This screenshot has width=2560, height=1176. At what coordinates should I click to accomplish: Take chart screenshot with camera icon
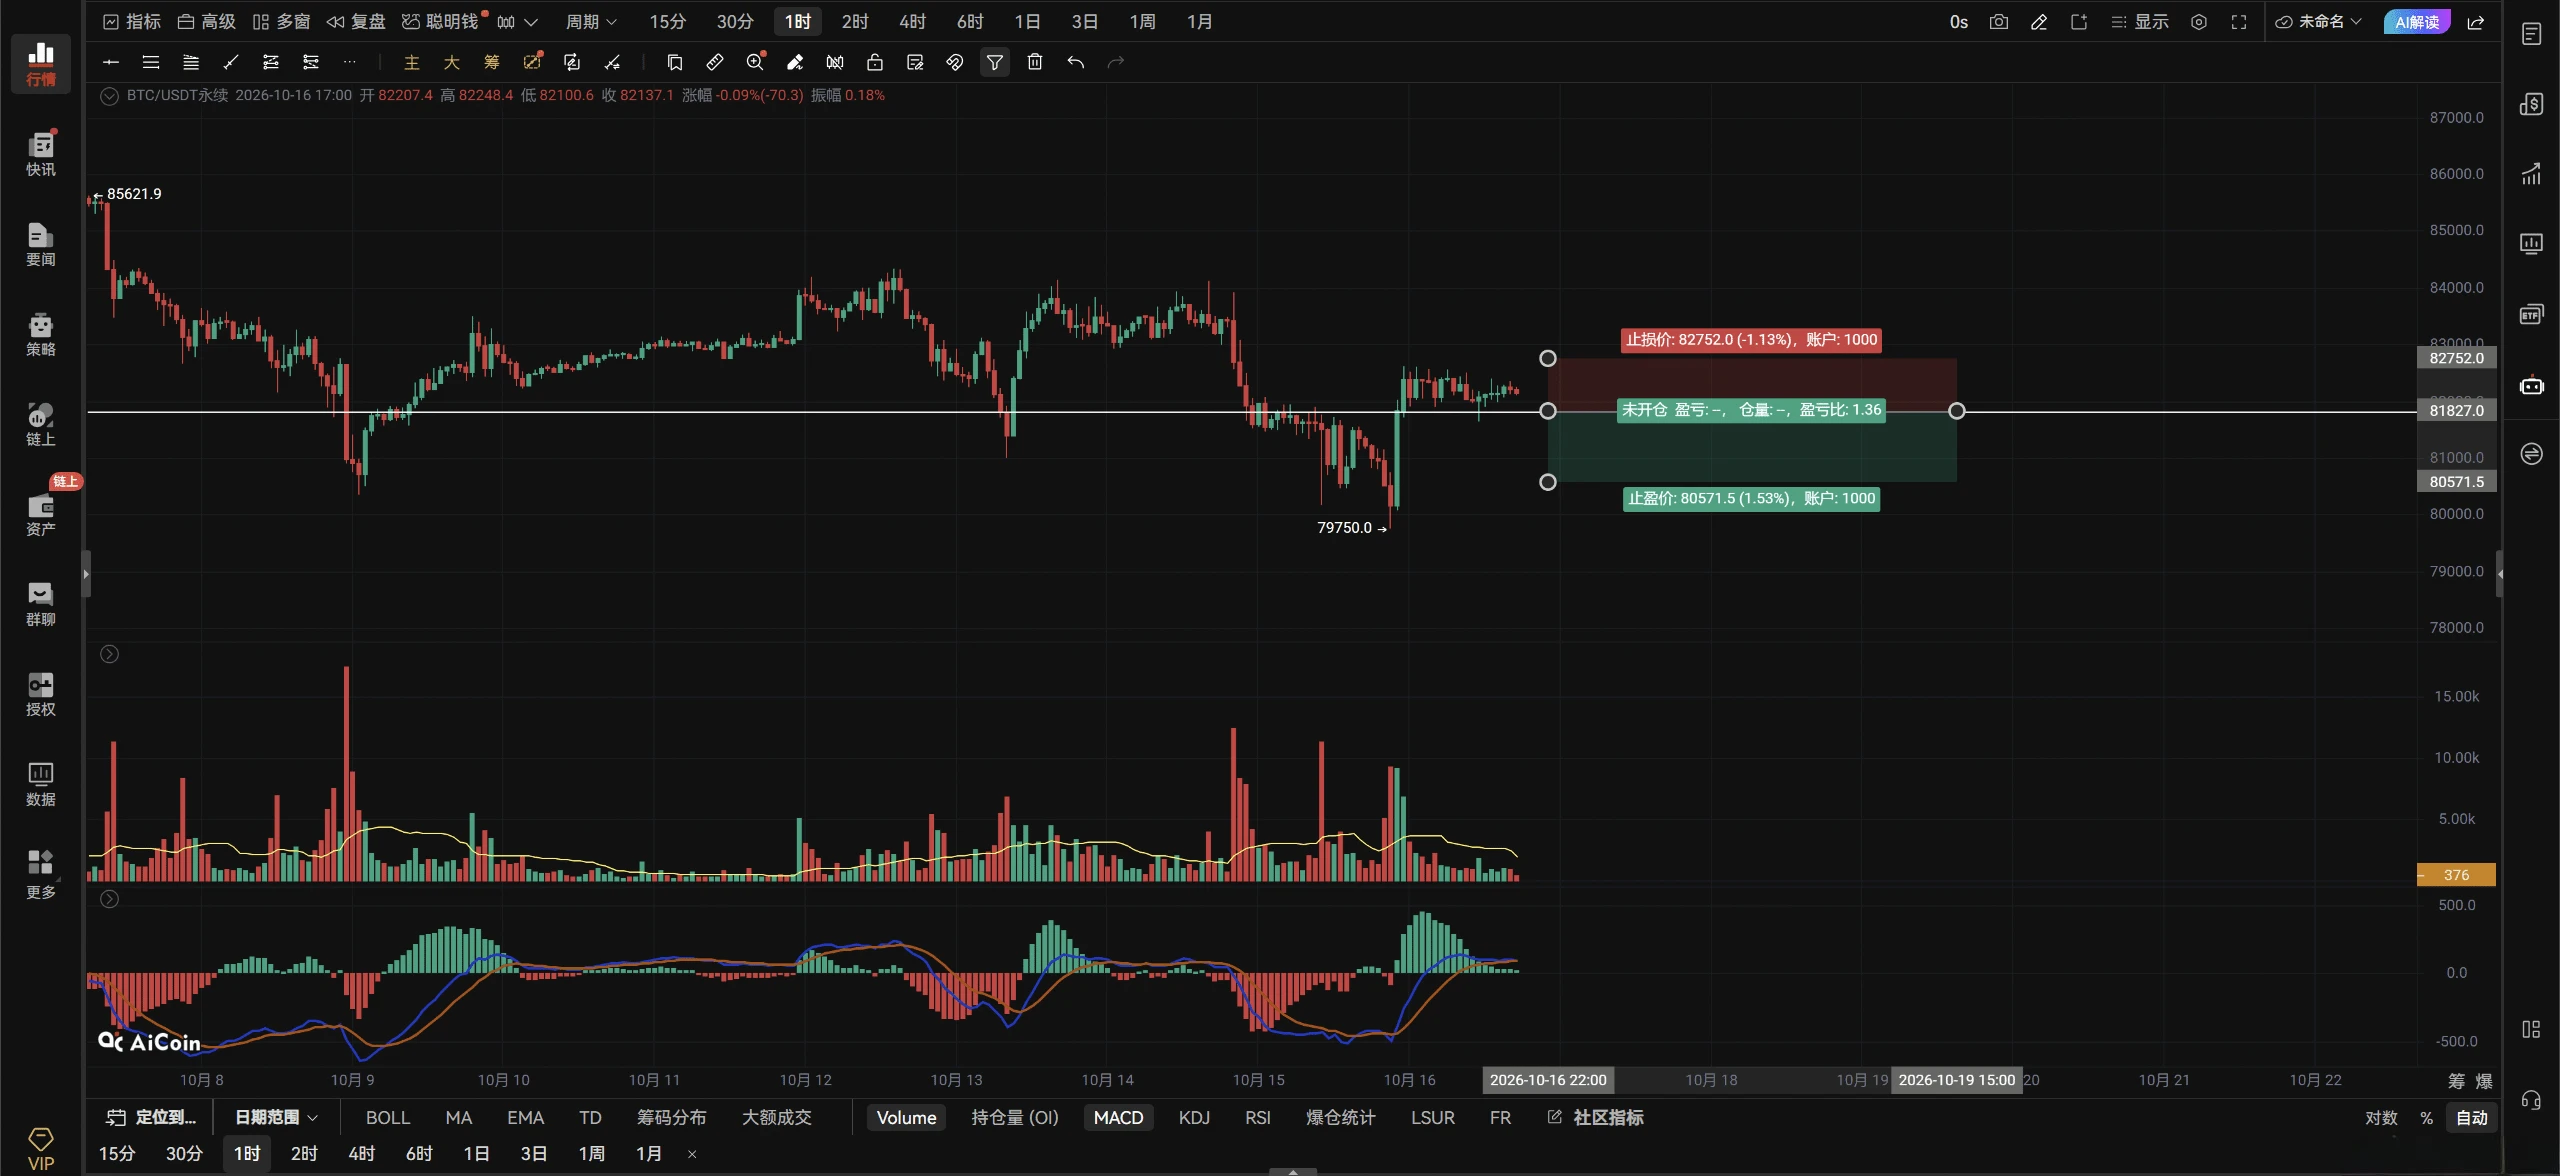(1999, 22)
